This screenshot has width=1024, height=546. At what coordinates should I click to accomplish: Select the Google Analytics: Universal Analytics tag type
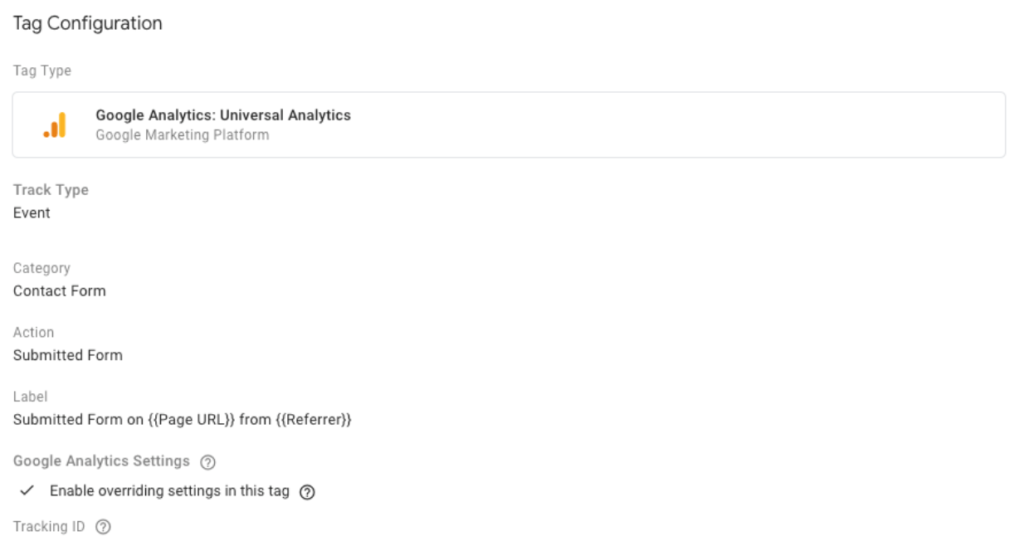coord(509,125)
